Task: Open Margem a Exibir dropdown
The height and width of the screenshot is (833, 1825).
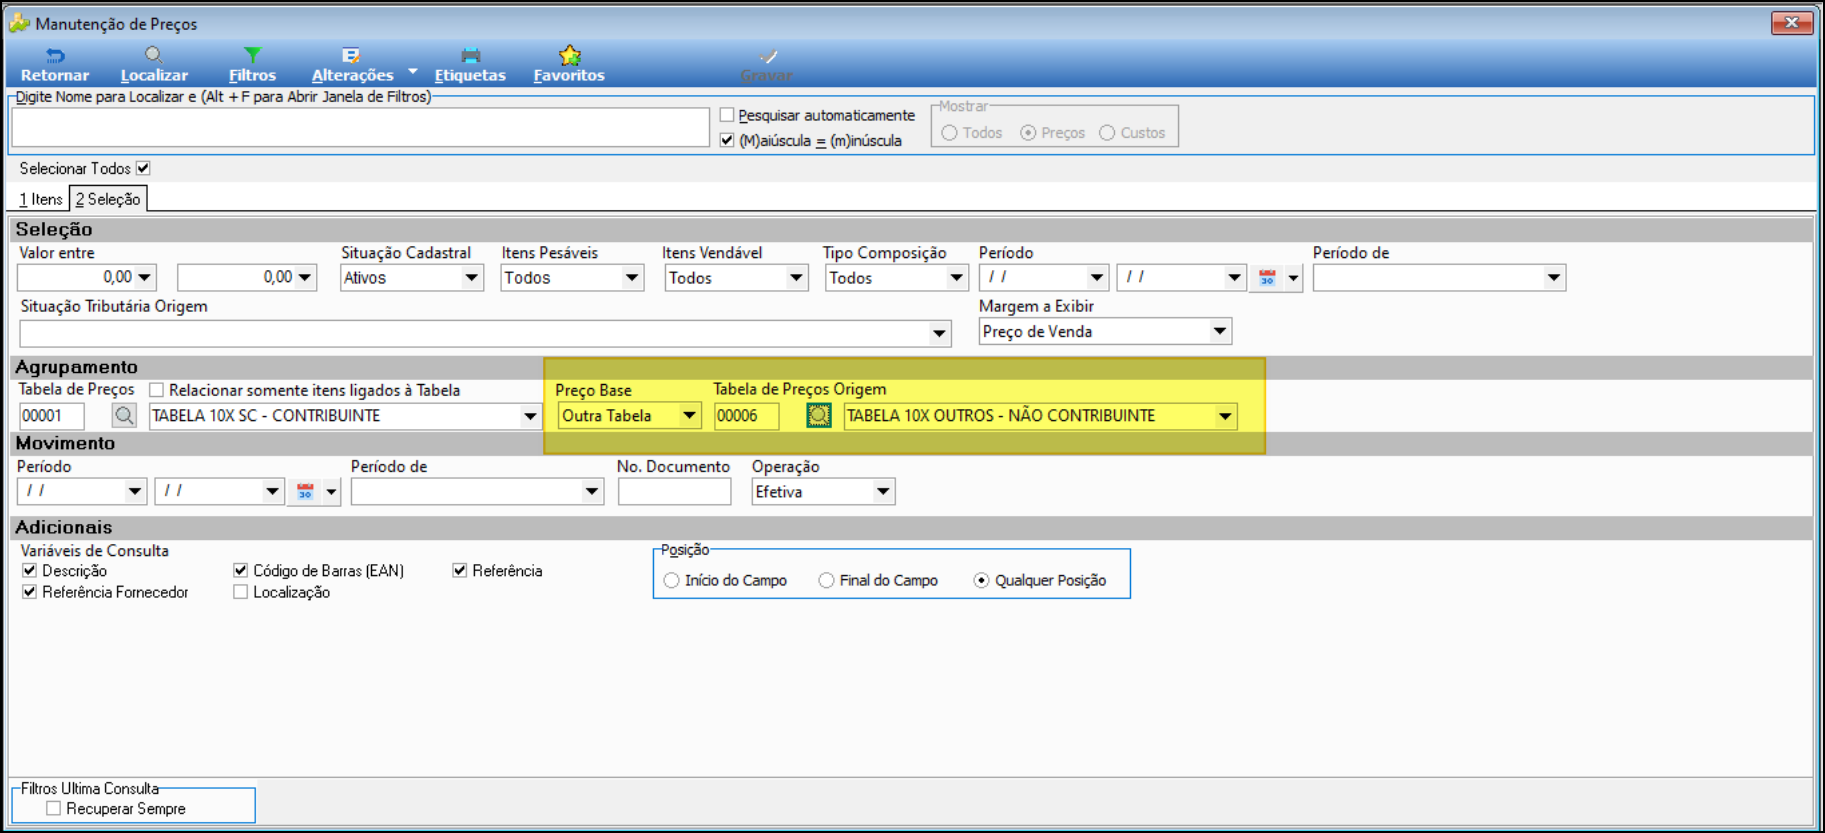Action: coord(1219,331)
